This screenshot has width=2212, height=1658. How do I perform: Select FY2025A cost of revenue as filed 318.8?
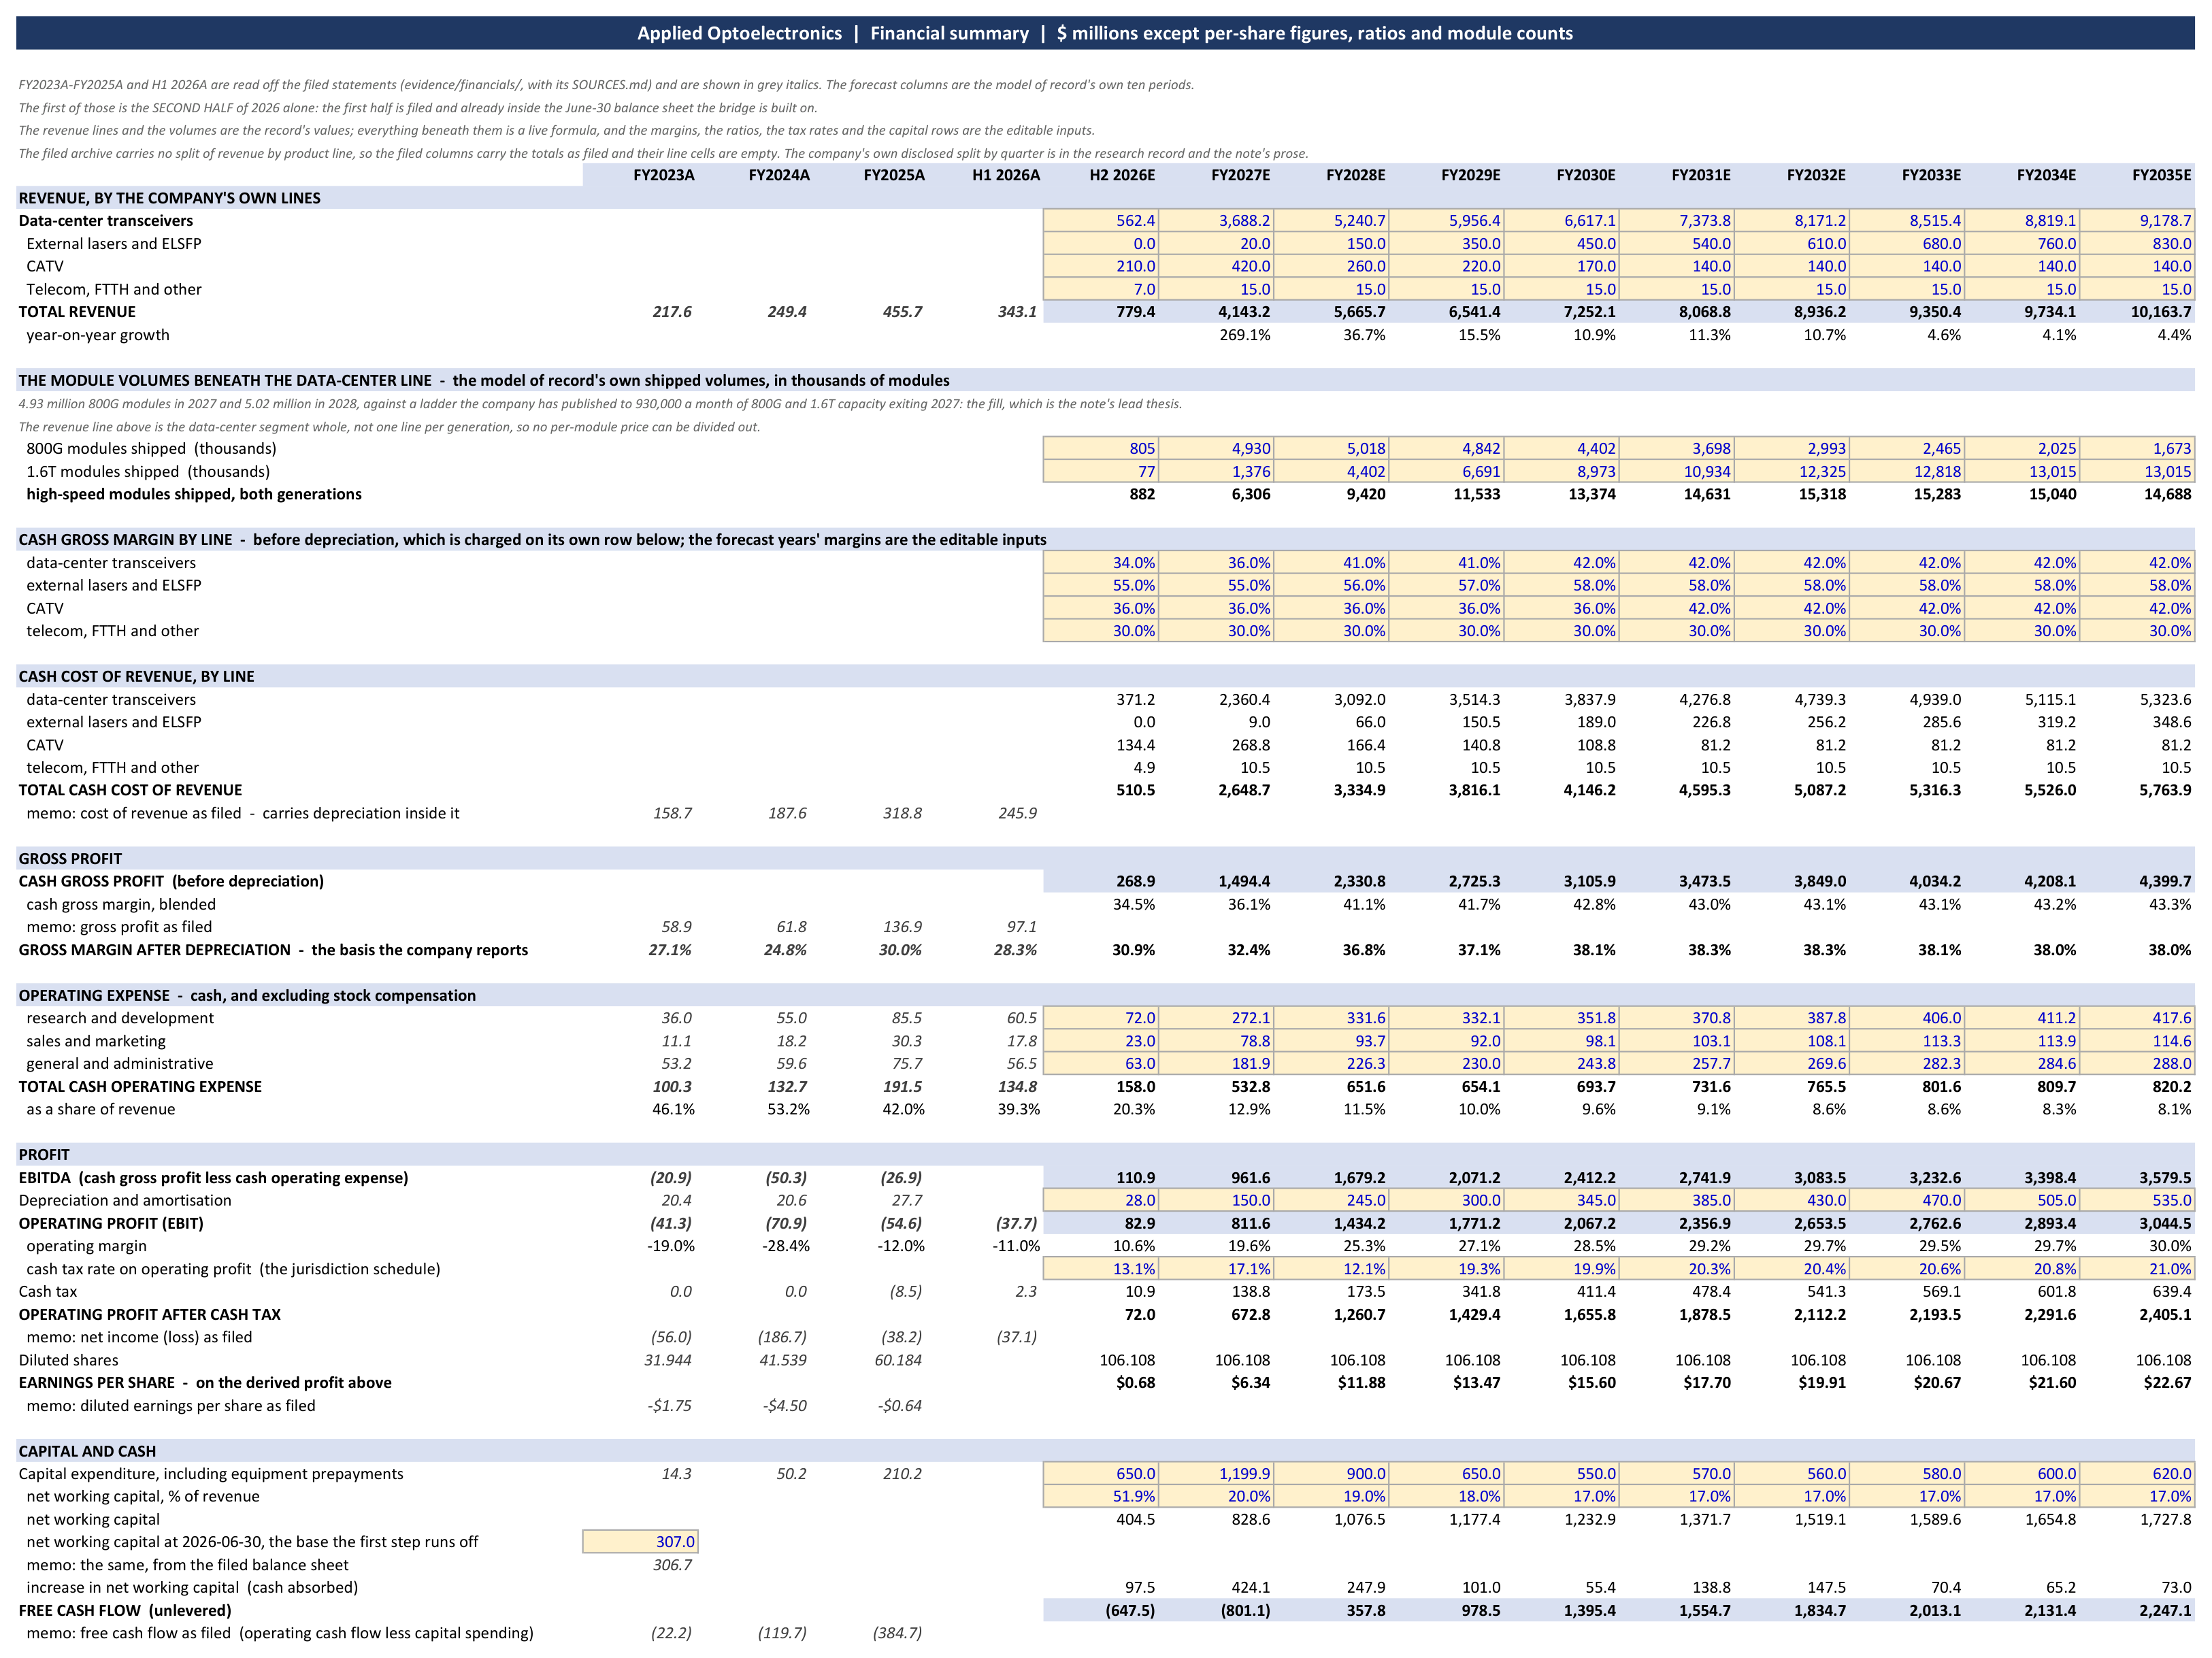pos(902,813)
